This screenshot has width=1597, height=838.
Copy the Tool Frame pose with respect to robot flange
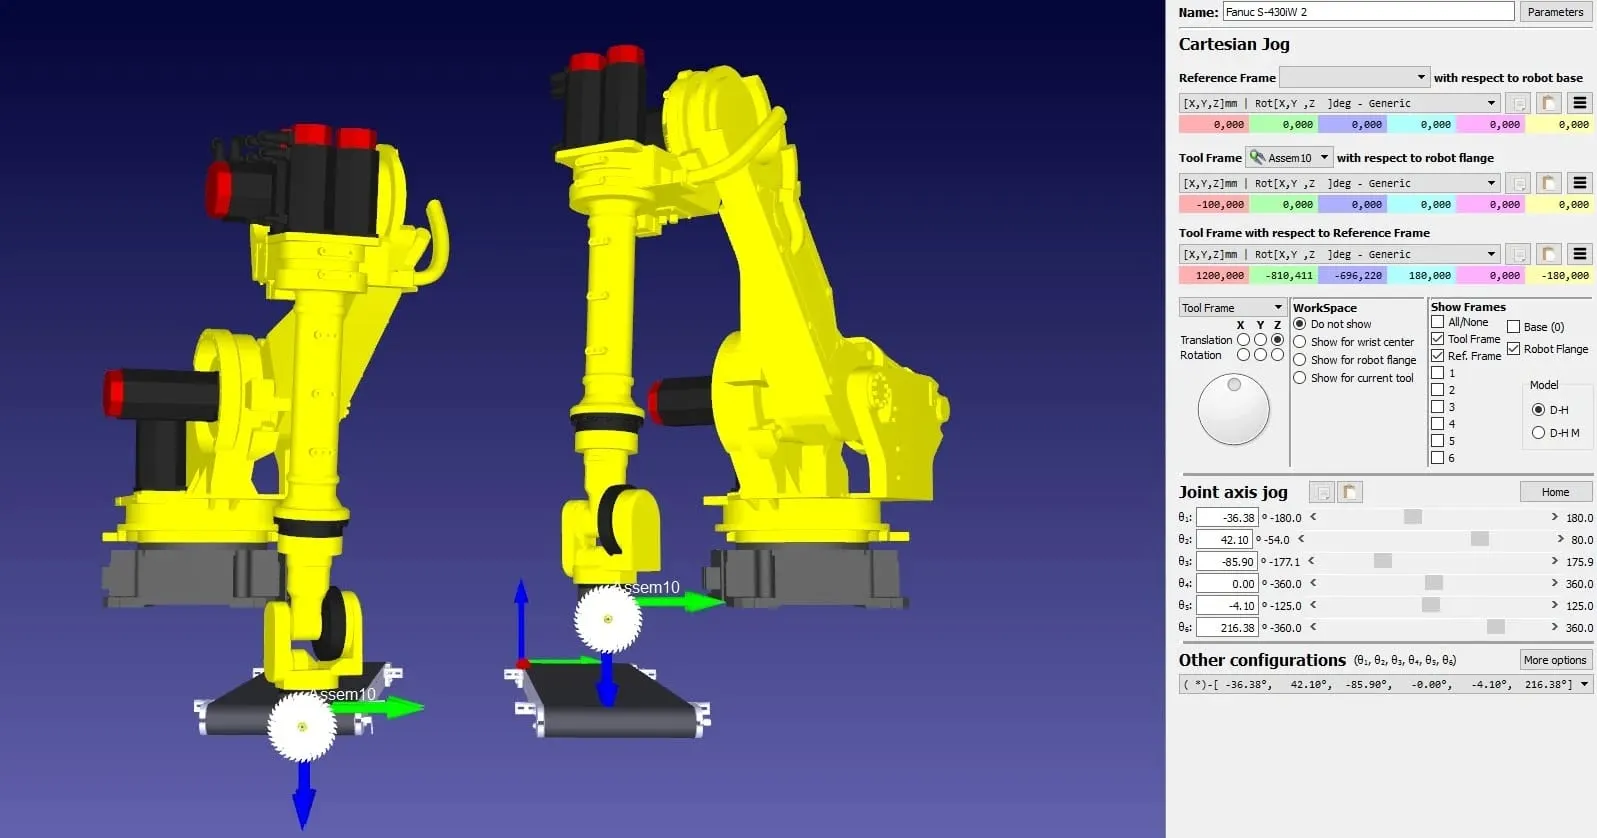point(1519,183)
